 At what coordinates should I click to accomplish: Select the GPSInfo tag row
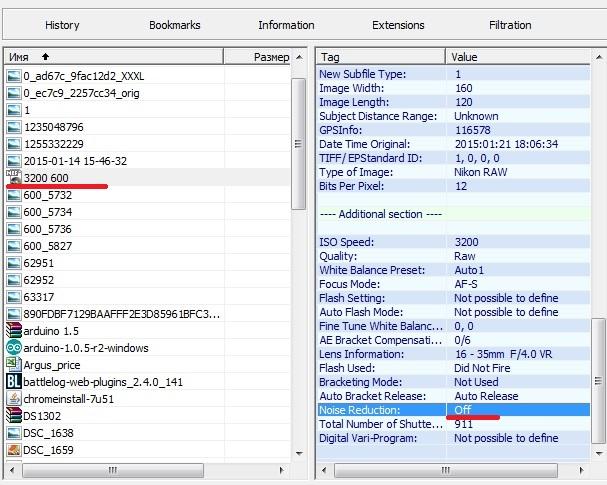454,130
